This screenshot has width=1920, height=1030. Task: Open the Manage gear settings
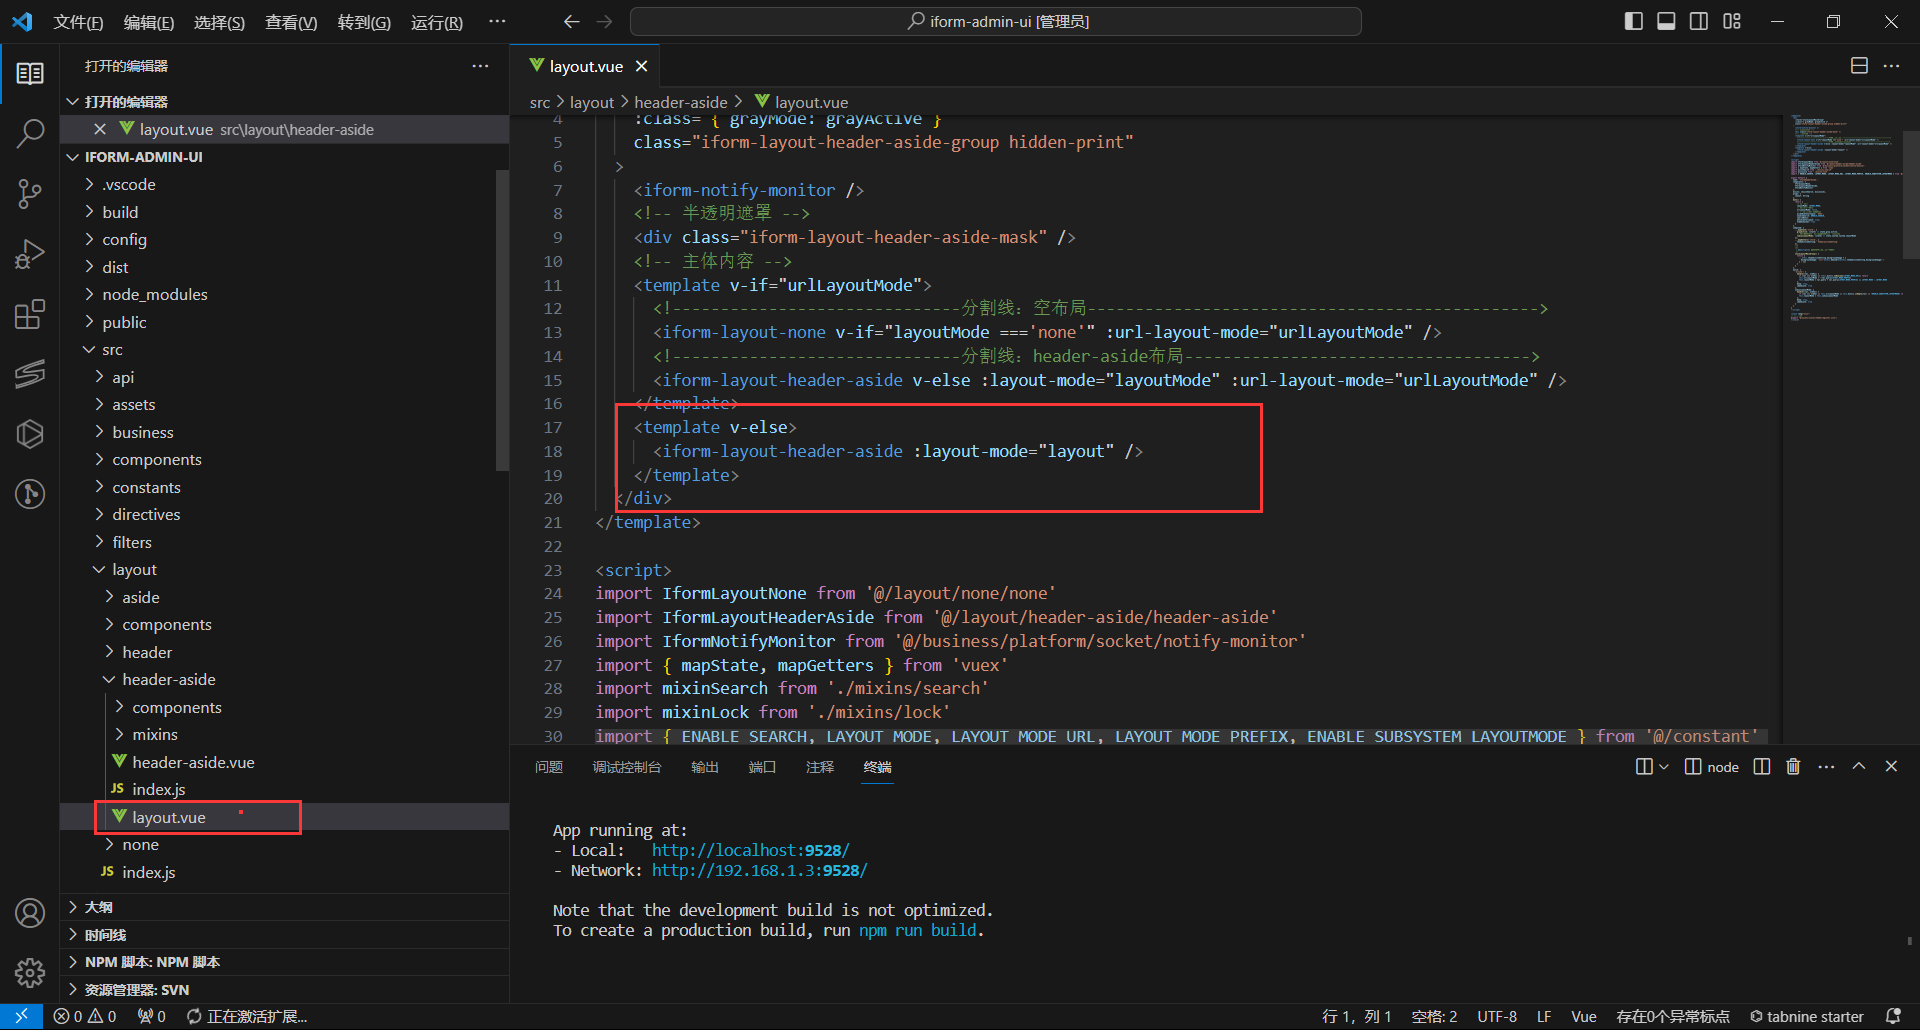coord(30,972)
